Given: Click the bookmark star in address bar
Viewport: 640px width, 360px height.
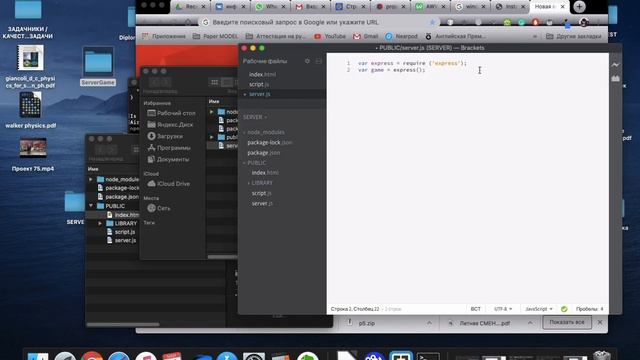Looking at the screenshot, I should 432,22.
